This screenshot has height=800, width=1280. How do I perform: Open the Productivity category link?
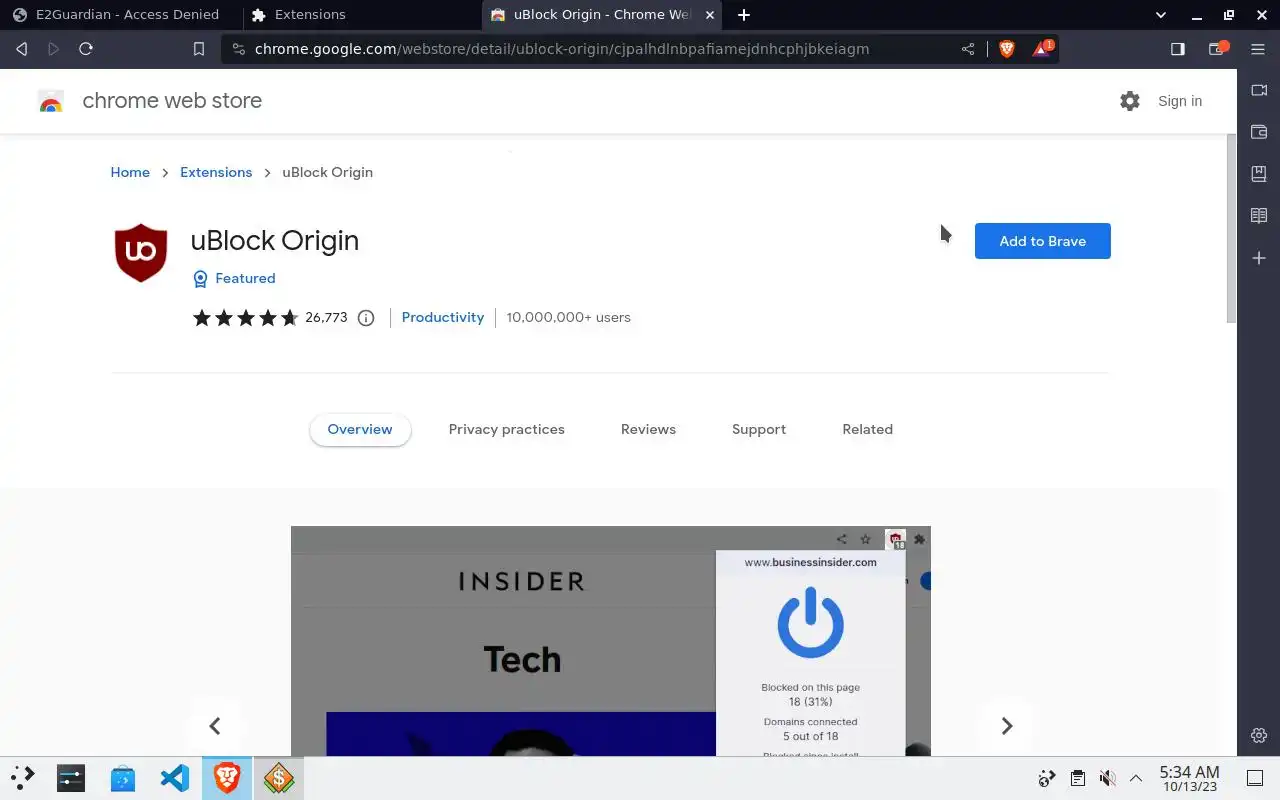coord(443,317)
